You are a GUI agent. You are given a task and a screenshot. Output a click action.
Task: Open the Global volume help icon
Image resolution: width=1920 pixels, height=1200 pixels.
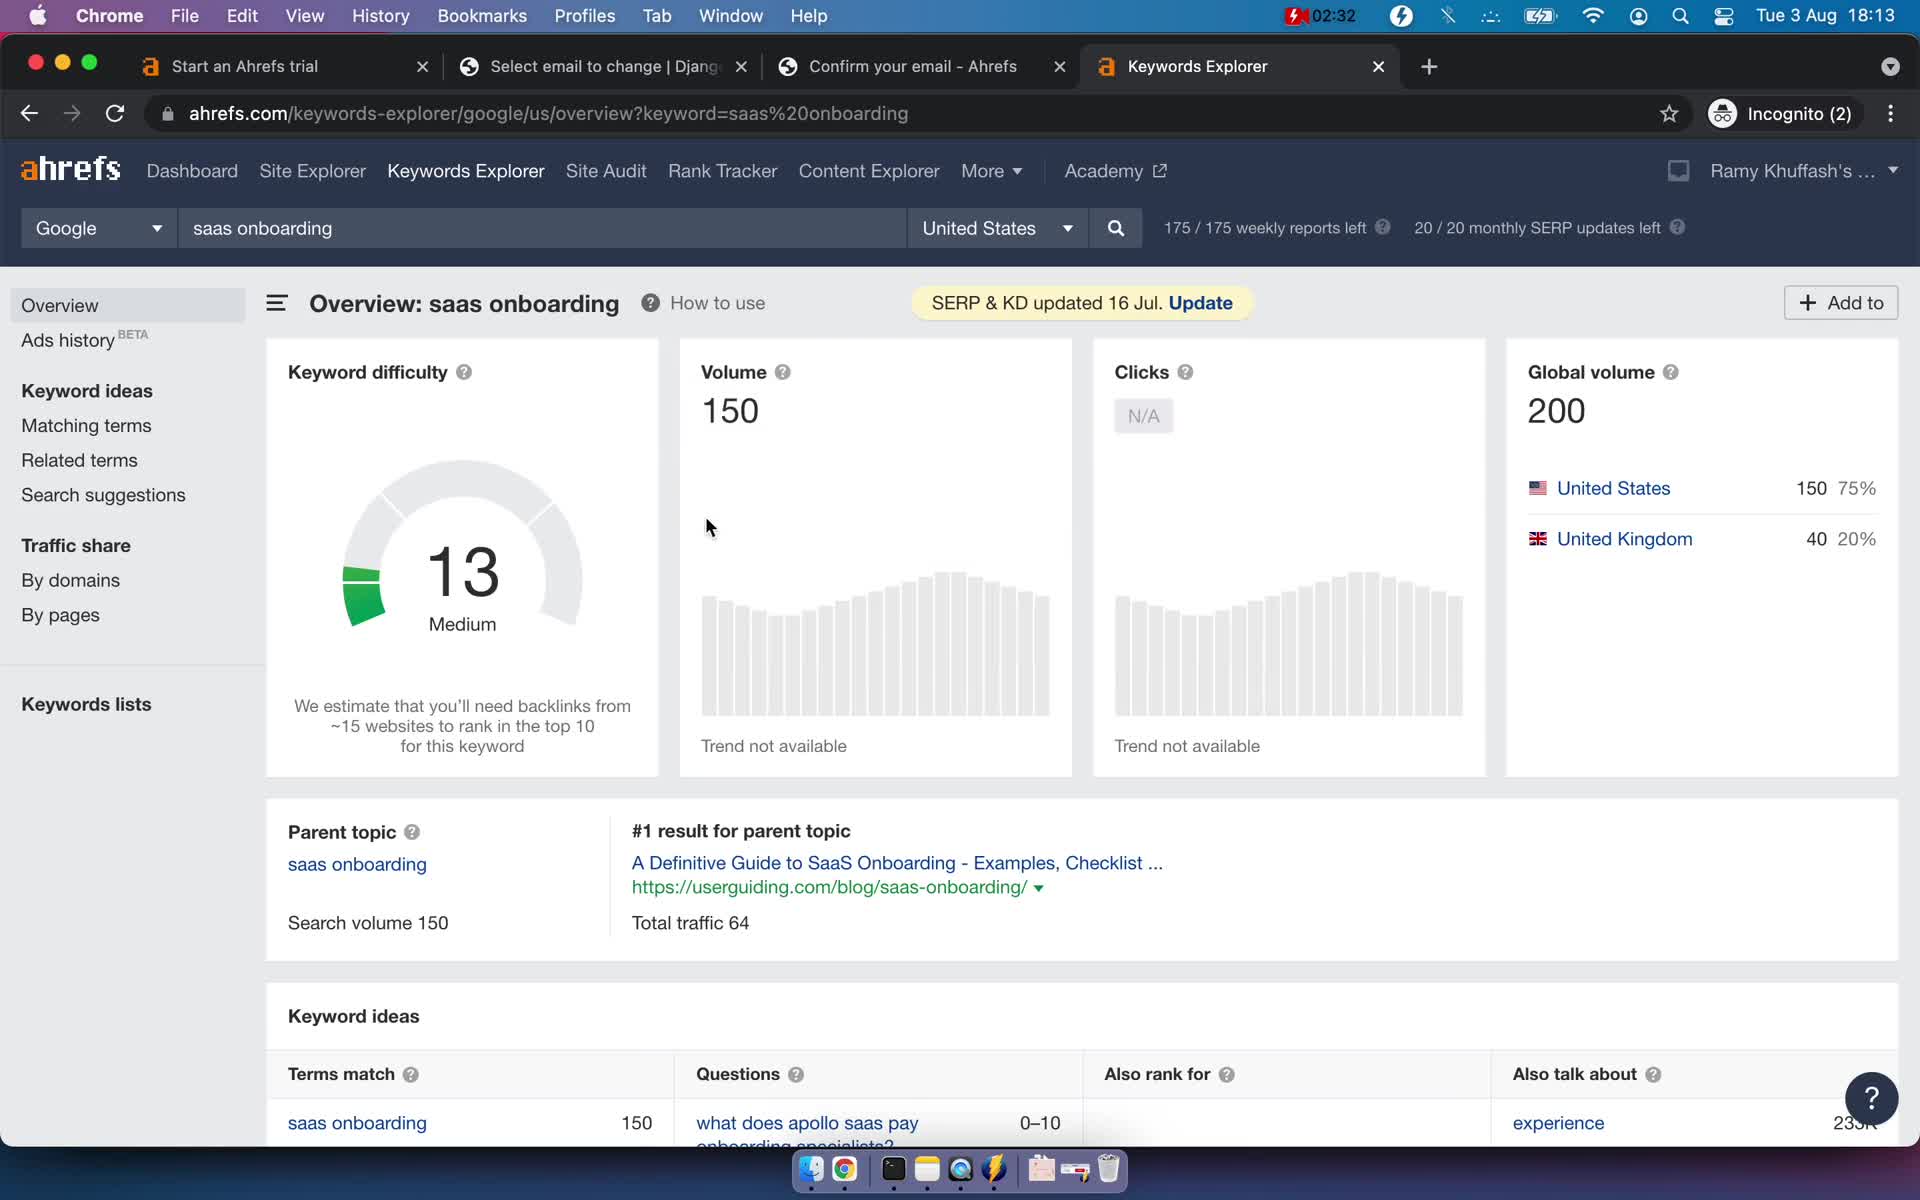tap(1671, 372)
